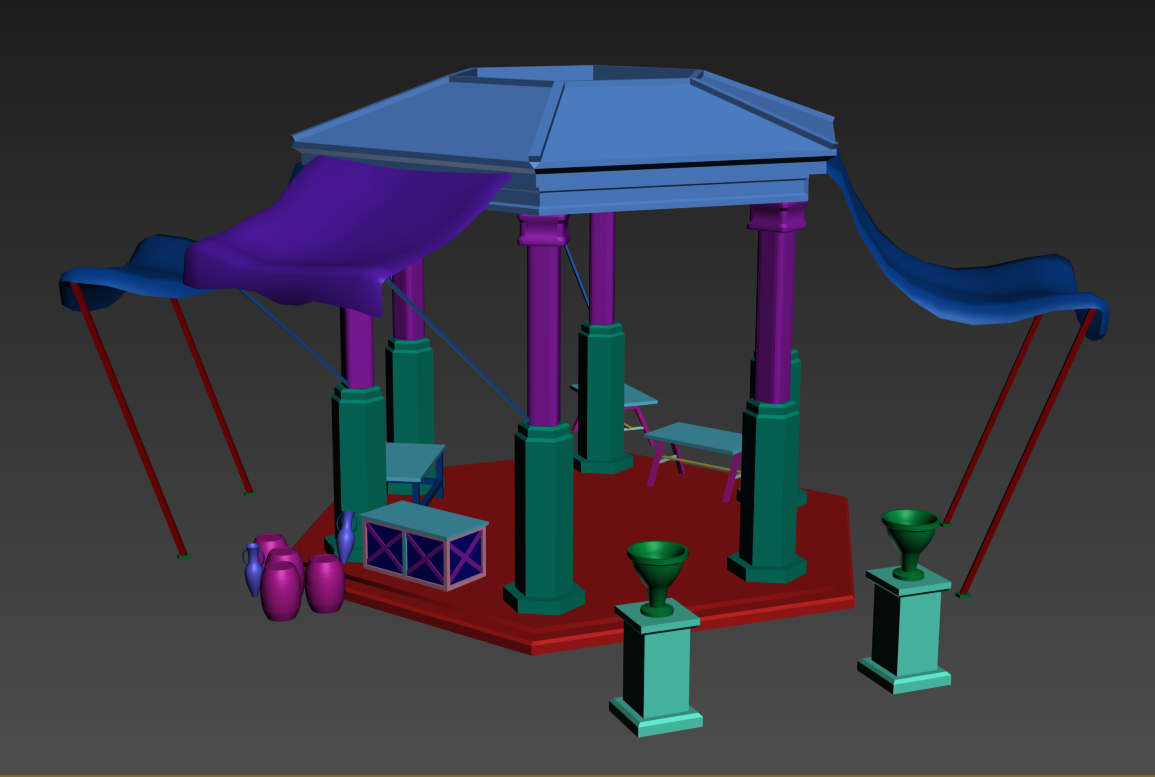The image size is (1155, 777).
Task: Select the crate with X-pattern panels
Action: [424, 548]
